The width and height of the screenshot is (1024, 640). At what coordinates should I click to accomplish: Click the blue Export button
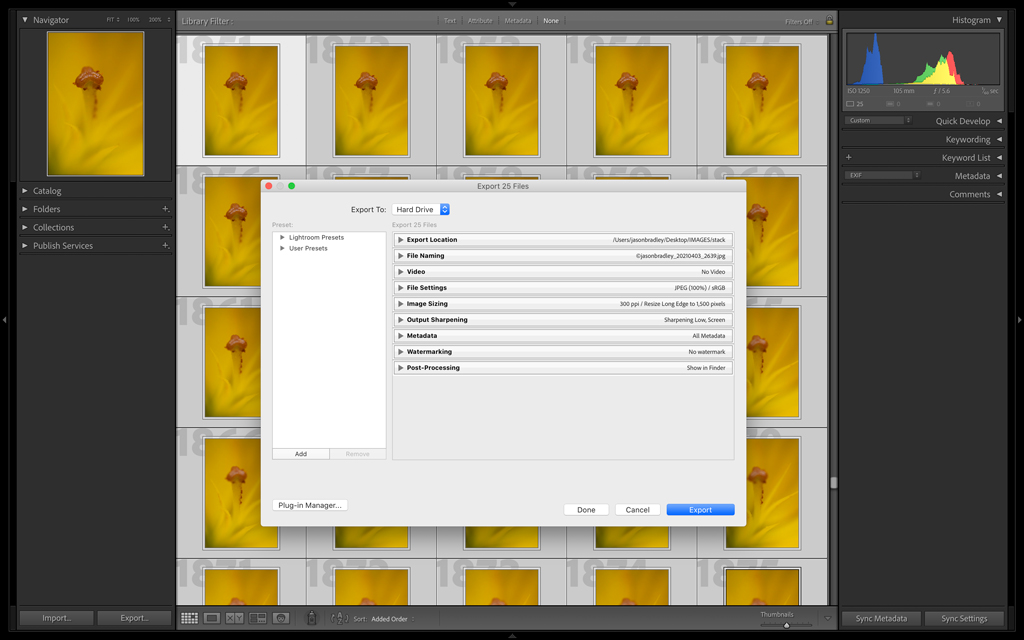(x=700, y=510)
